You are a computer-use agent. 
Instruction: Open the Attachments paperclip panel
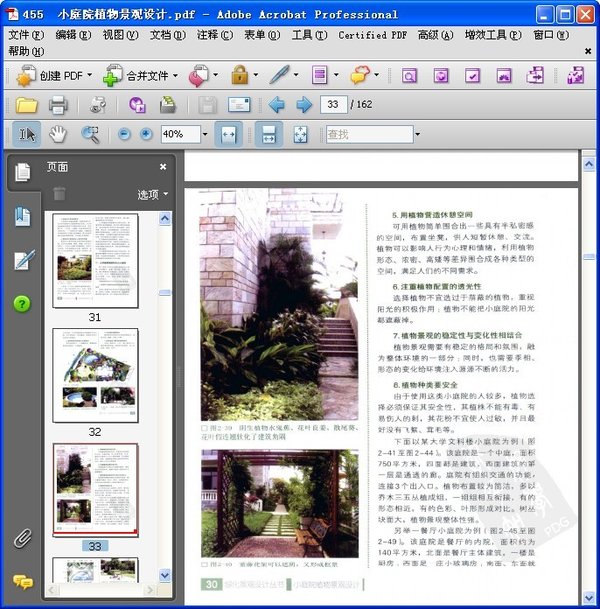[22, 539]
